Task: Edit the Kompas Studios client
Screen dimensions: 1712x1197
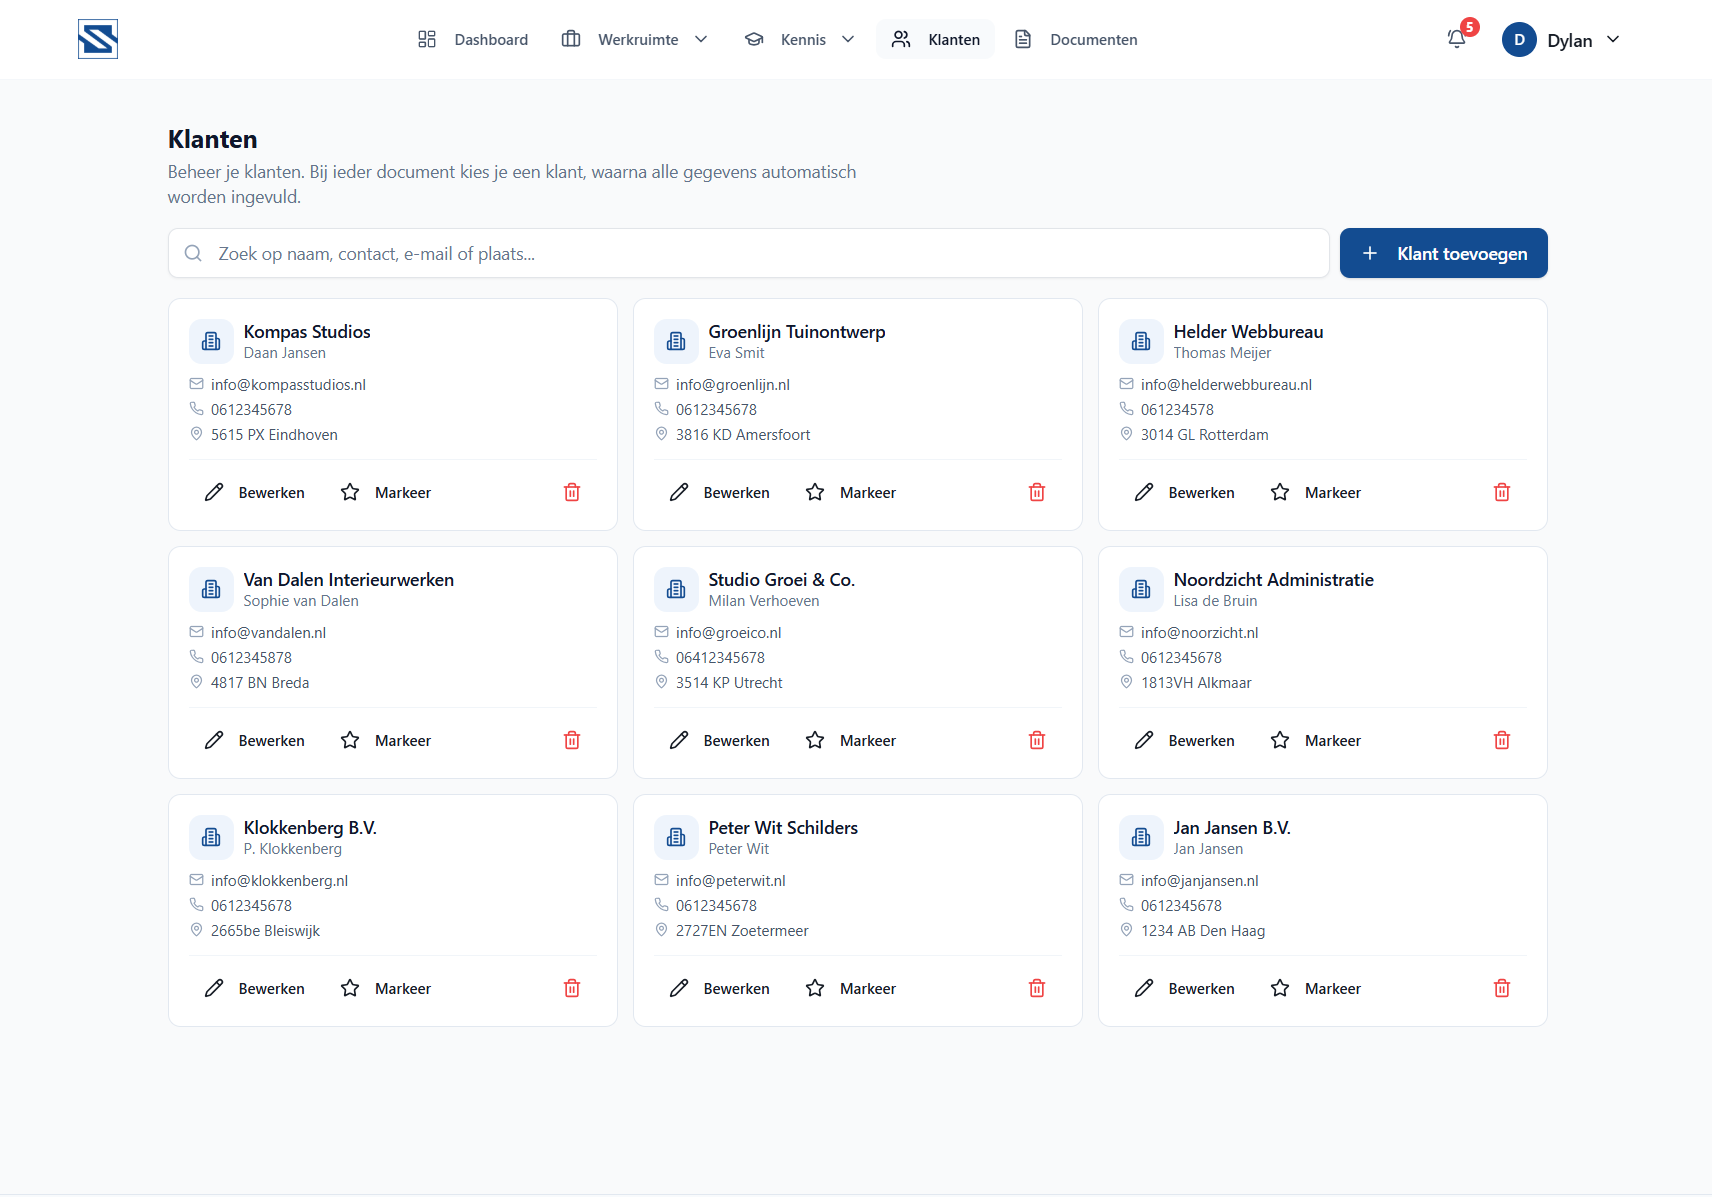Action: coord(255,492)
